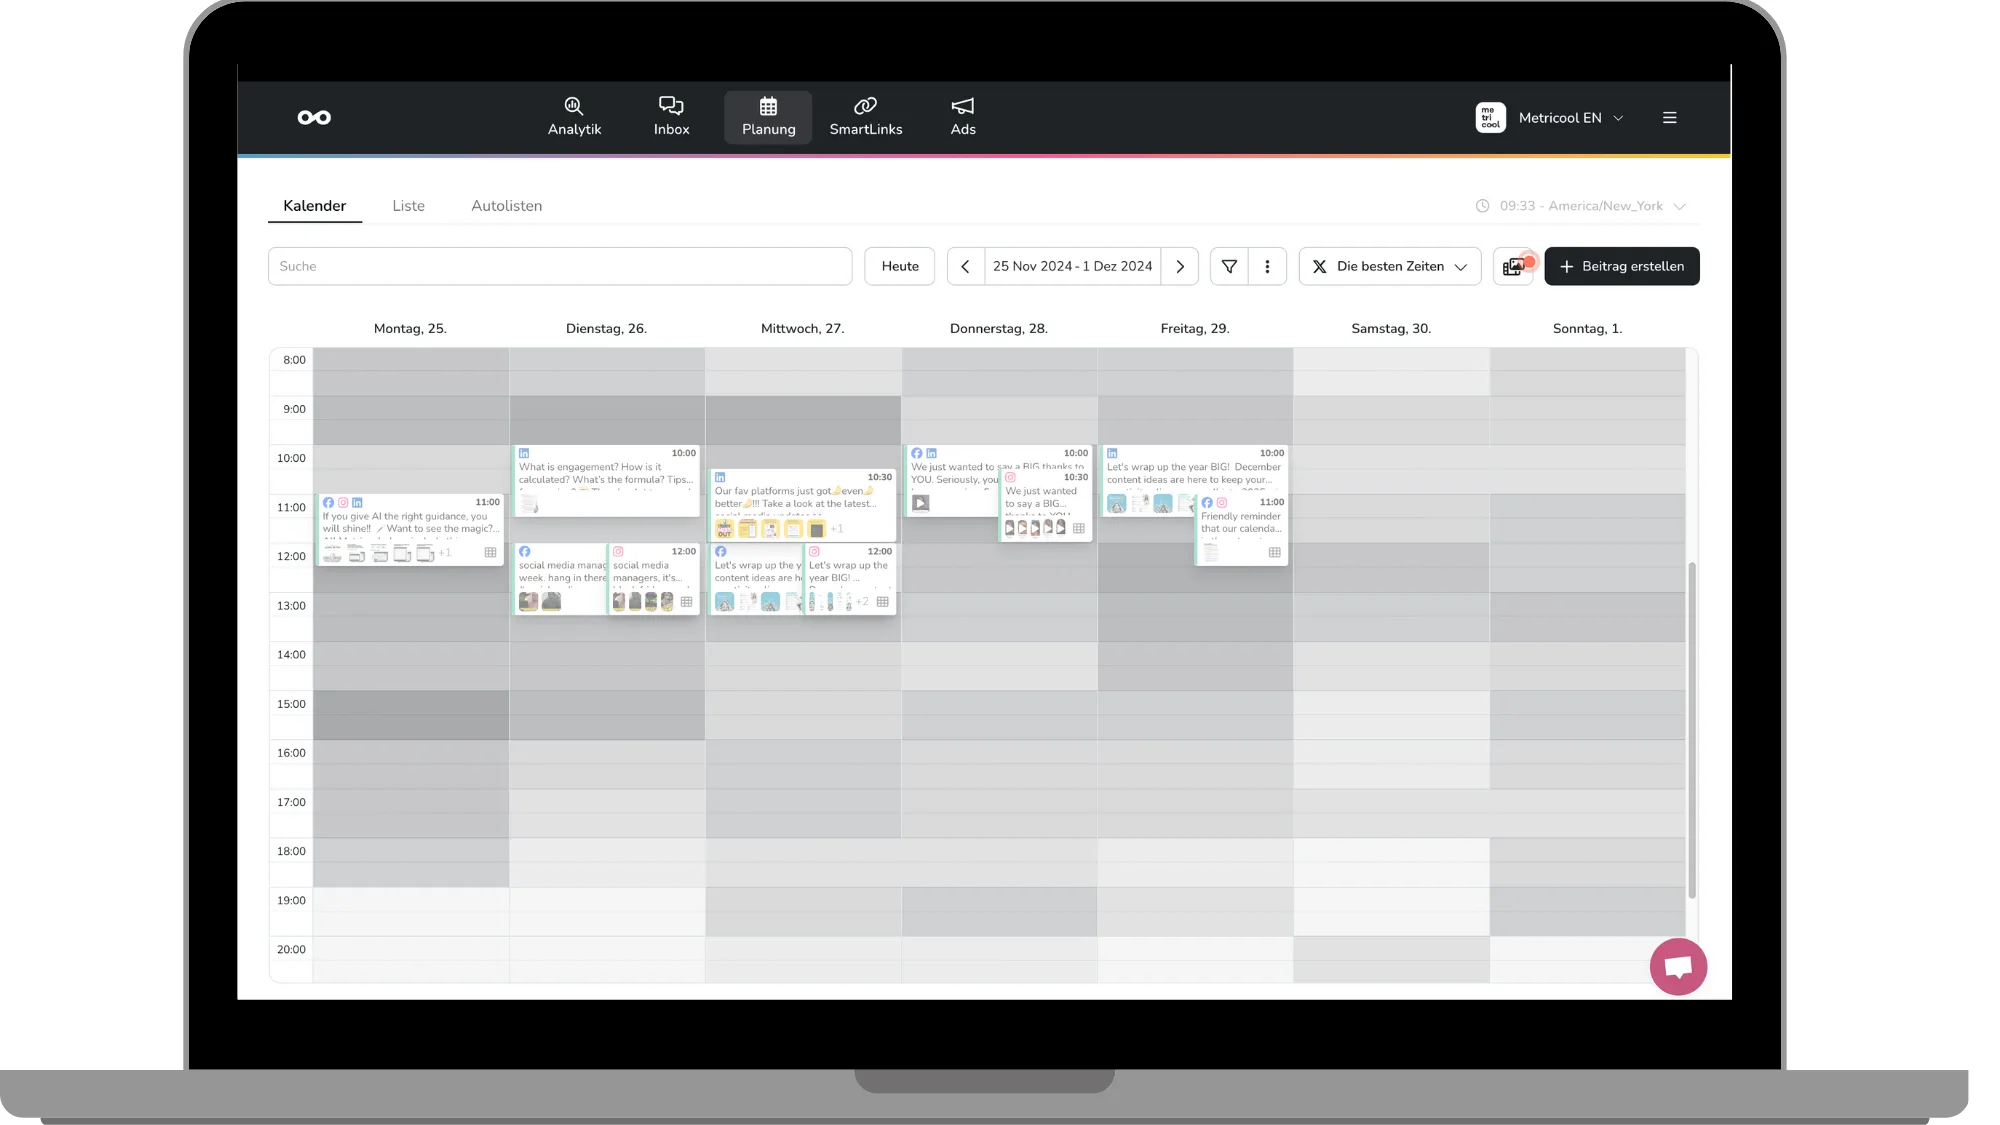
Task: Click the Metricool infinity logo
Action: (x=314, y=118)
